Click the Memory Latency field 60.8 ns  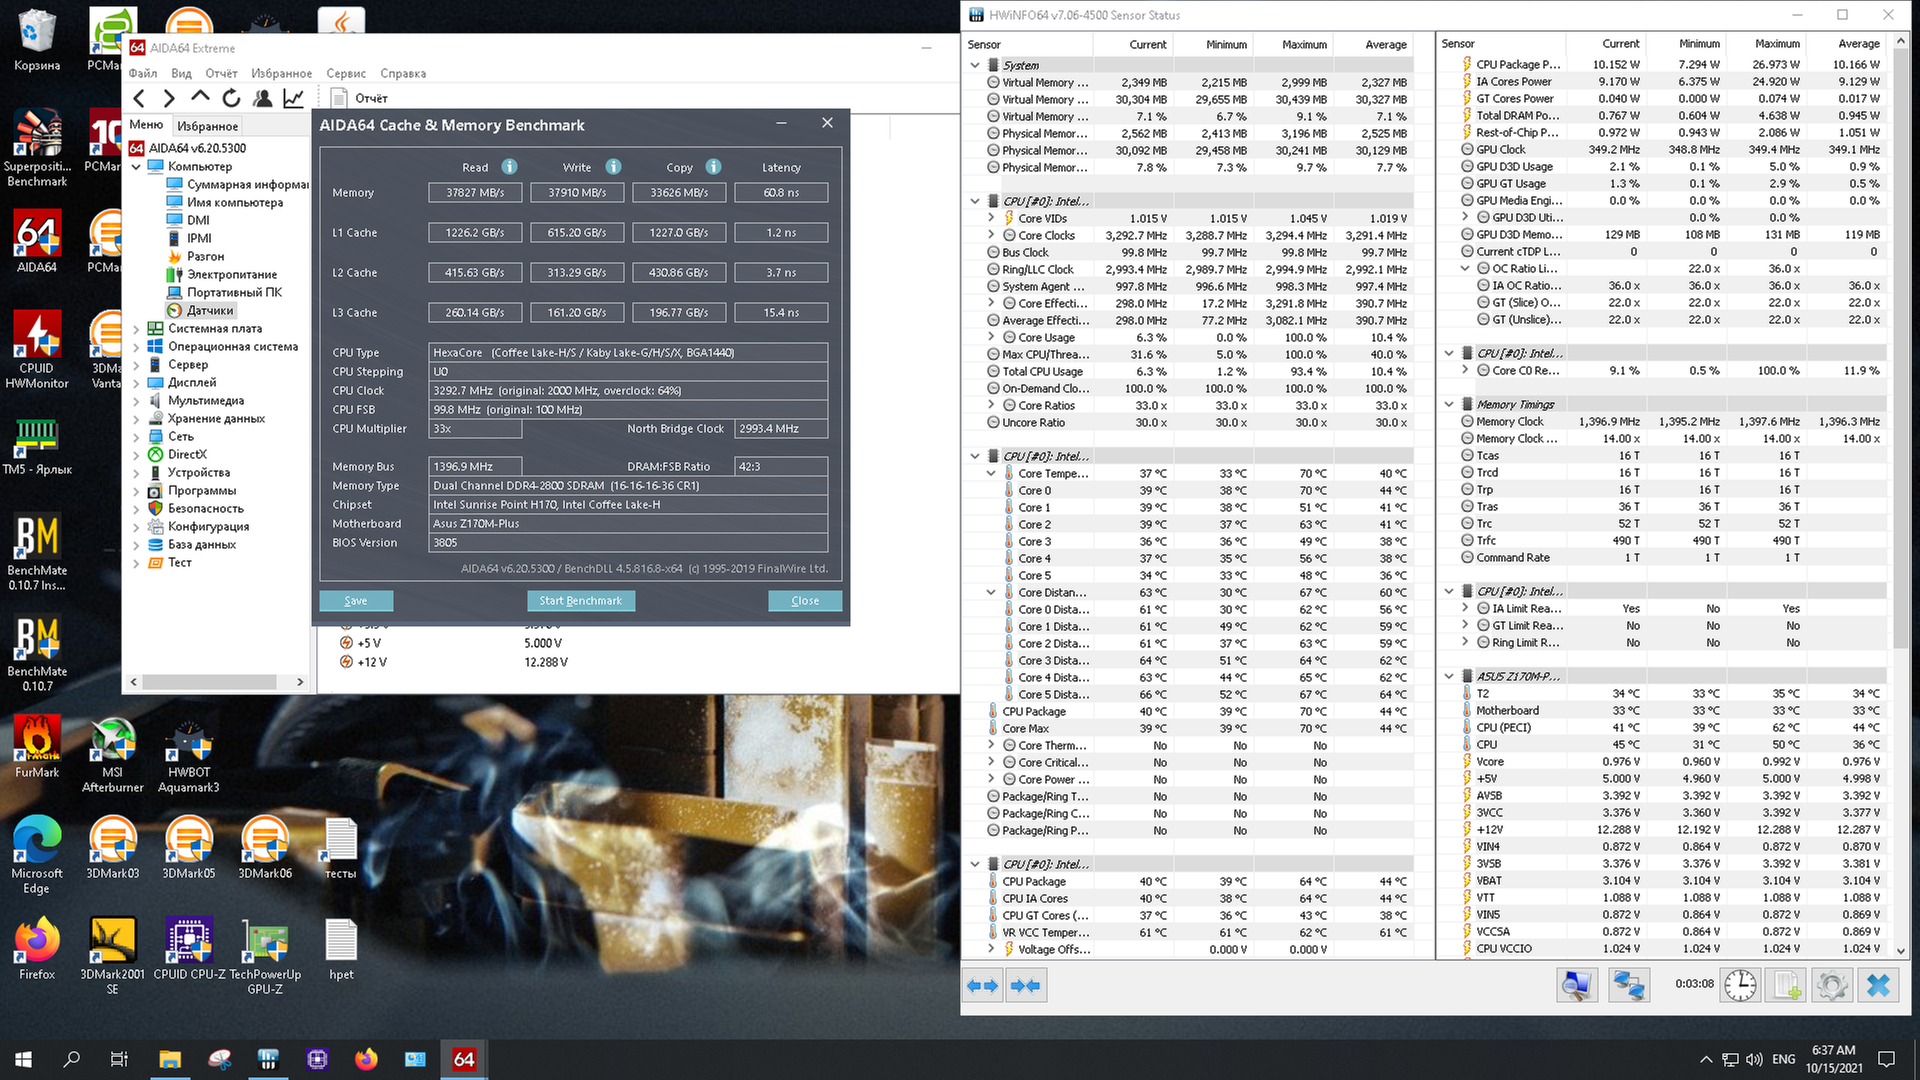coord(781,193)
